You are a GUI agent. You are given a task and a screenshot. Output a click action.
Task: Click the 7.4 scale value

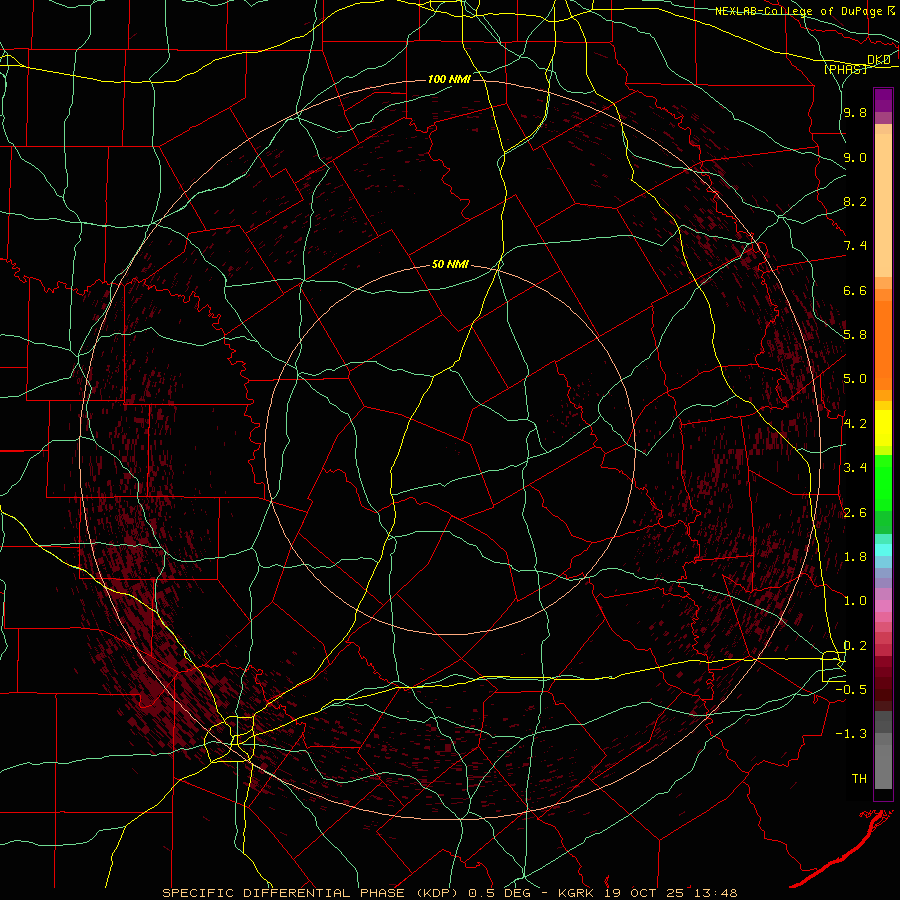[855, 246]
